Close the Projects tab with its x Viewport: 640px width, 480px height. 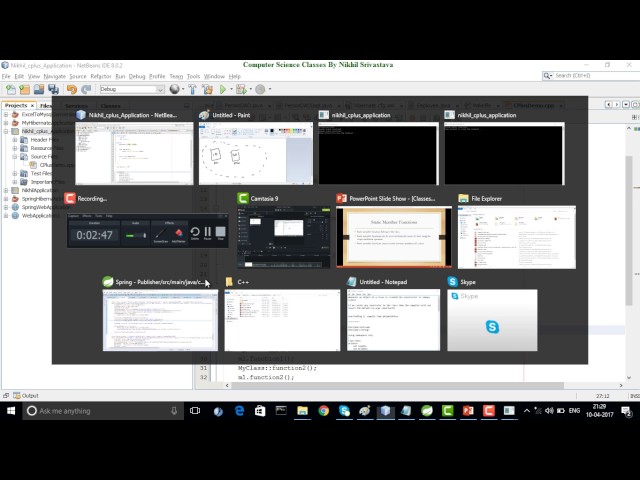(33, 105)
